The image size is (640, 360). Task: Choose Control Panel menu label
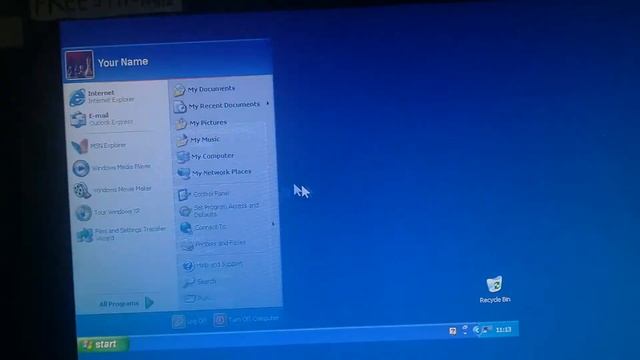tap(211, 194)
